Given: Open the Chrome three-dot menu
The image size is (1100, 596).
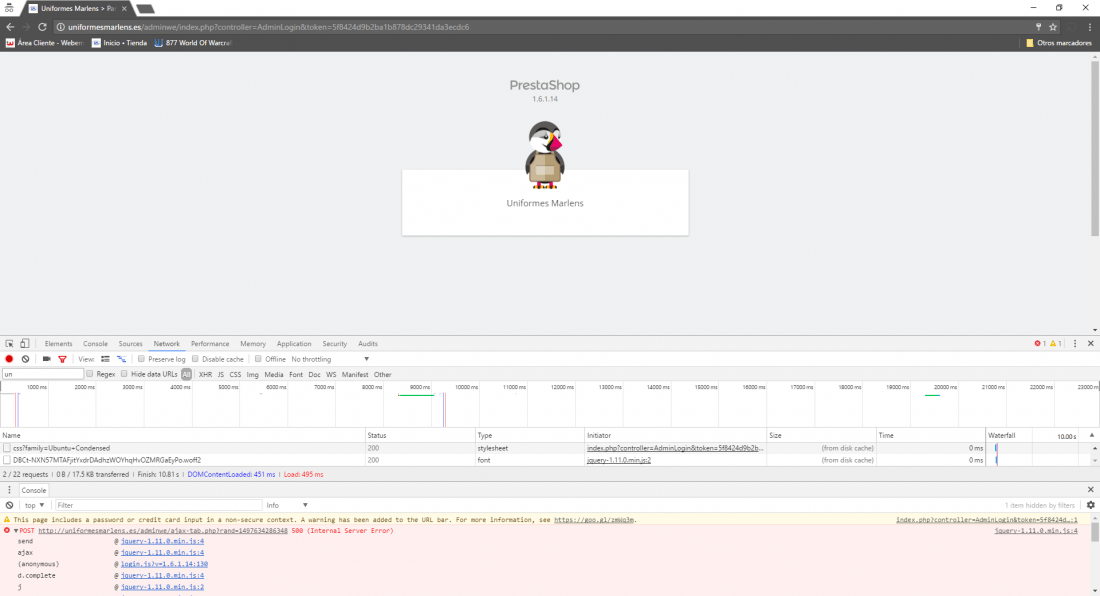Looking at the screenshot, I should pyautogui.click(x=1089, y=27).
